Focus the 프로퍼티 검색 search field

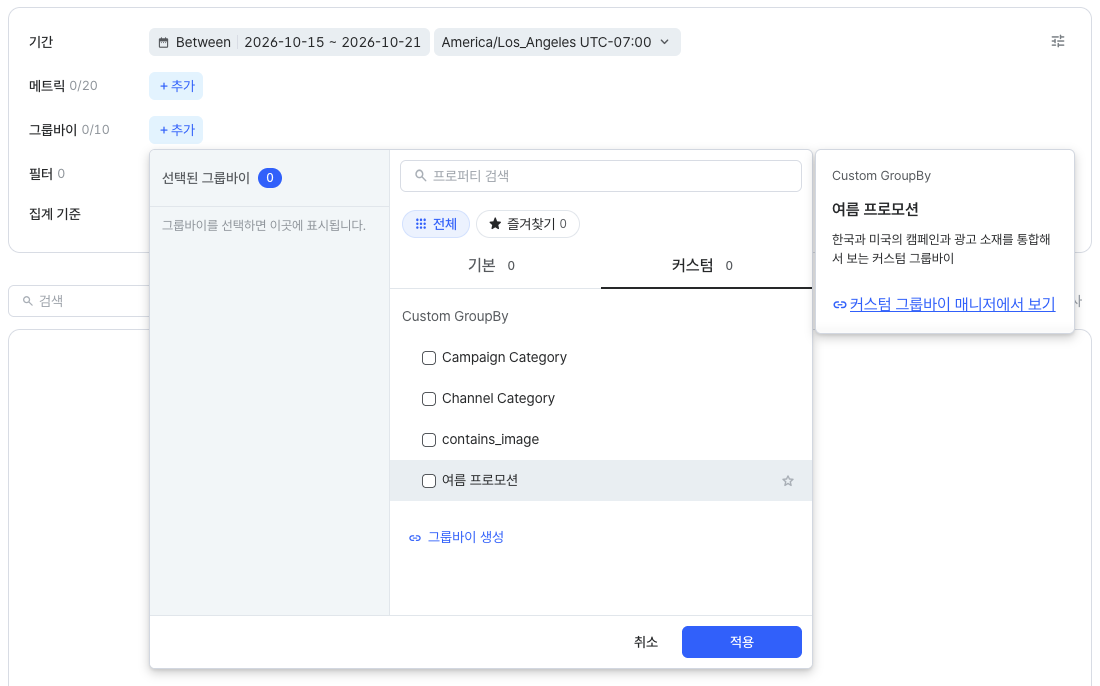pyautogui.click(x=601, y=176)
